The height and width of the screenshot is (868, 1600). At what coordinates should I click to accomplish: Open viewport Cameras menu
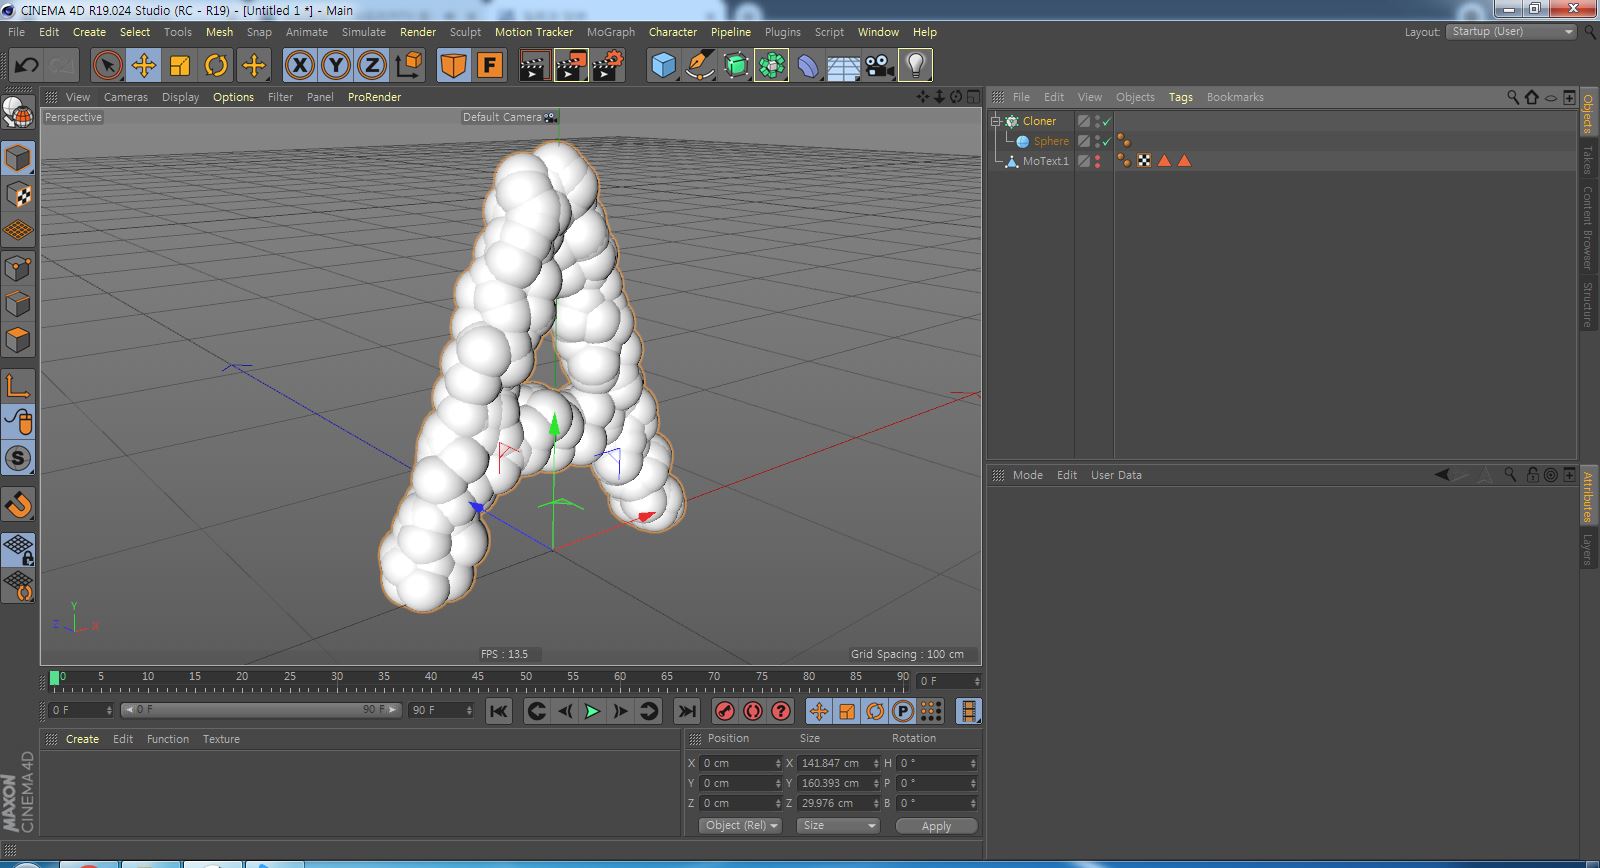tap(126, 97)
